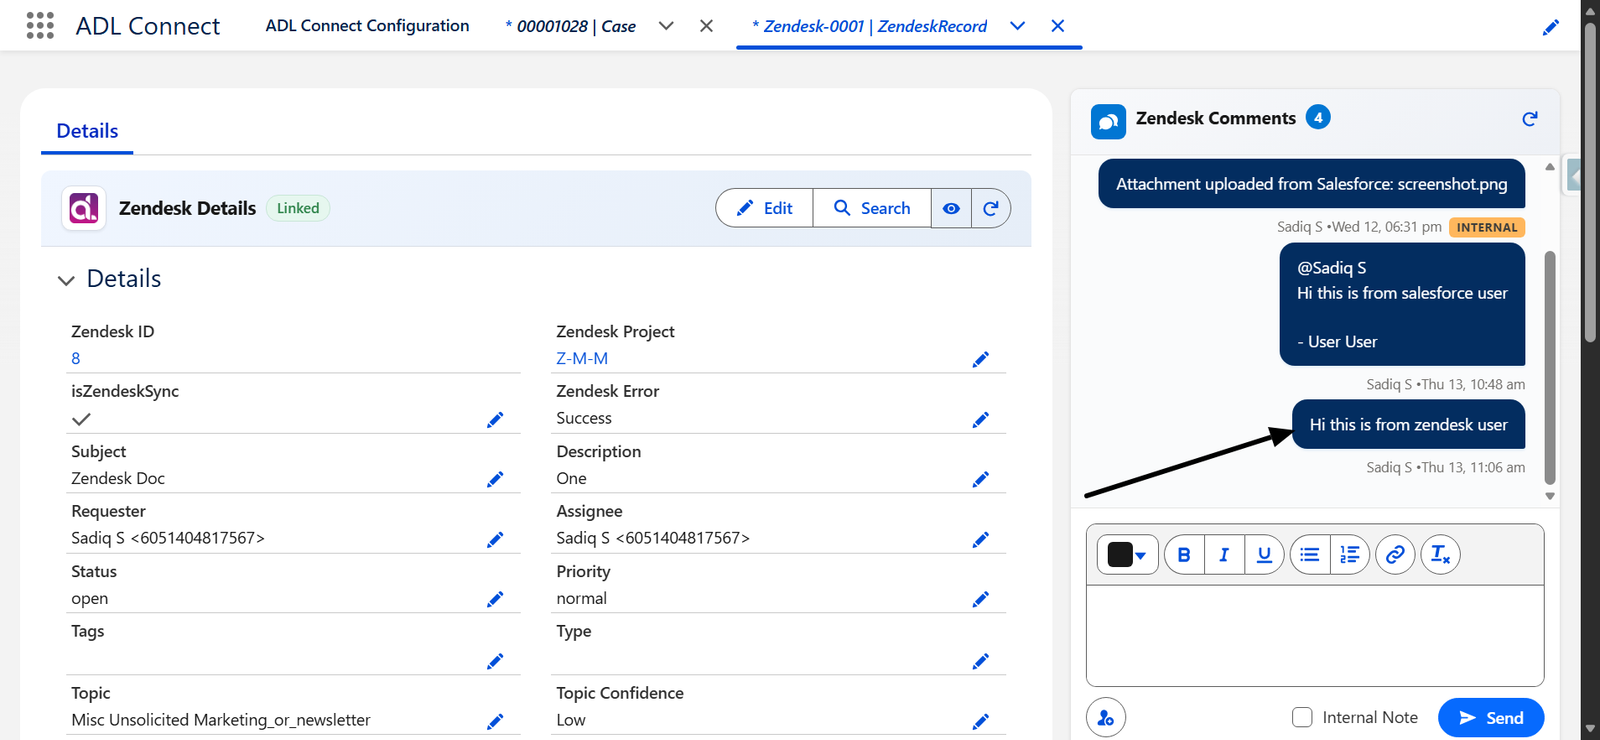
Task: Insert a bulleted list in comment
Action: point(1310,554)
